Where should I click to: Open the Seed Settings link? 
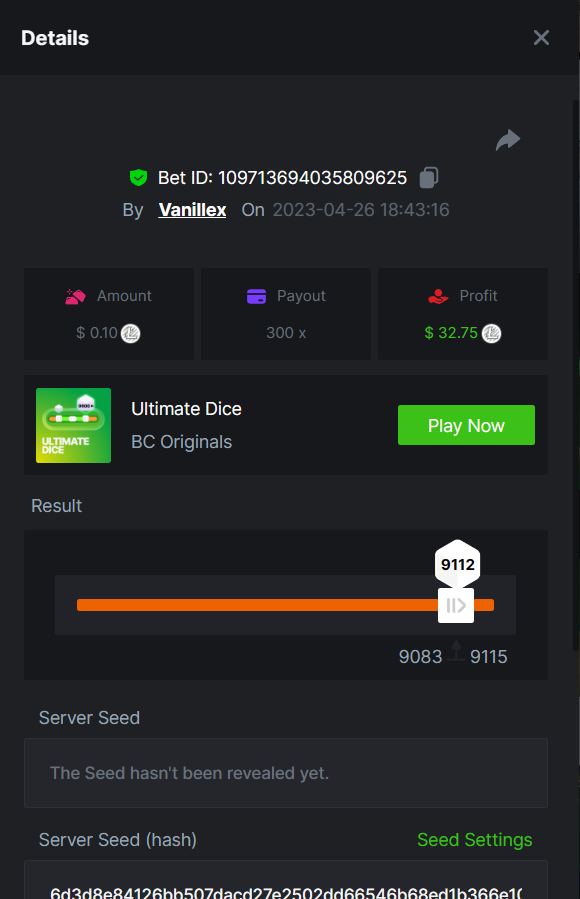tap(475, 839)
